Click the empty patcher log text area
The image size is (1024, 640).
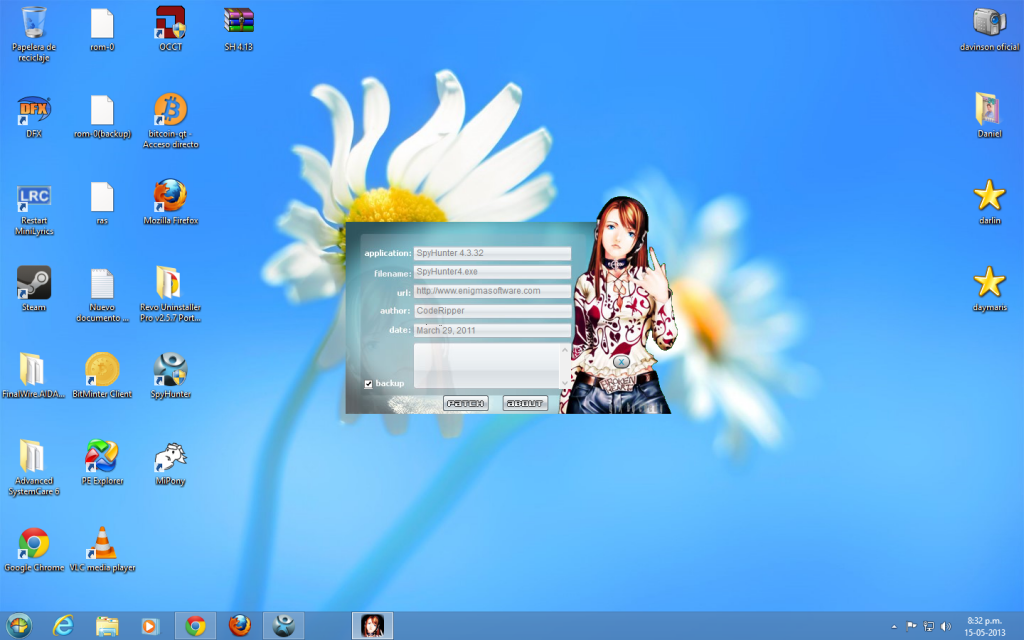(x=487, y=366)
